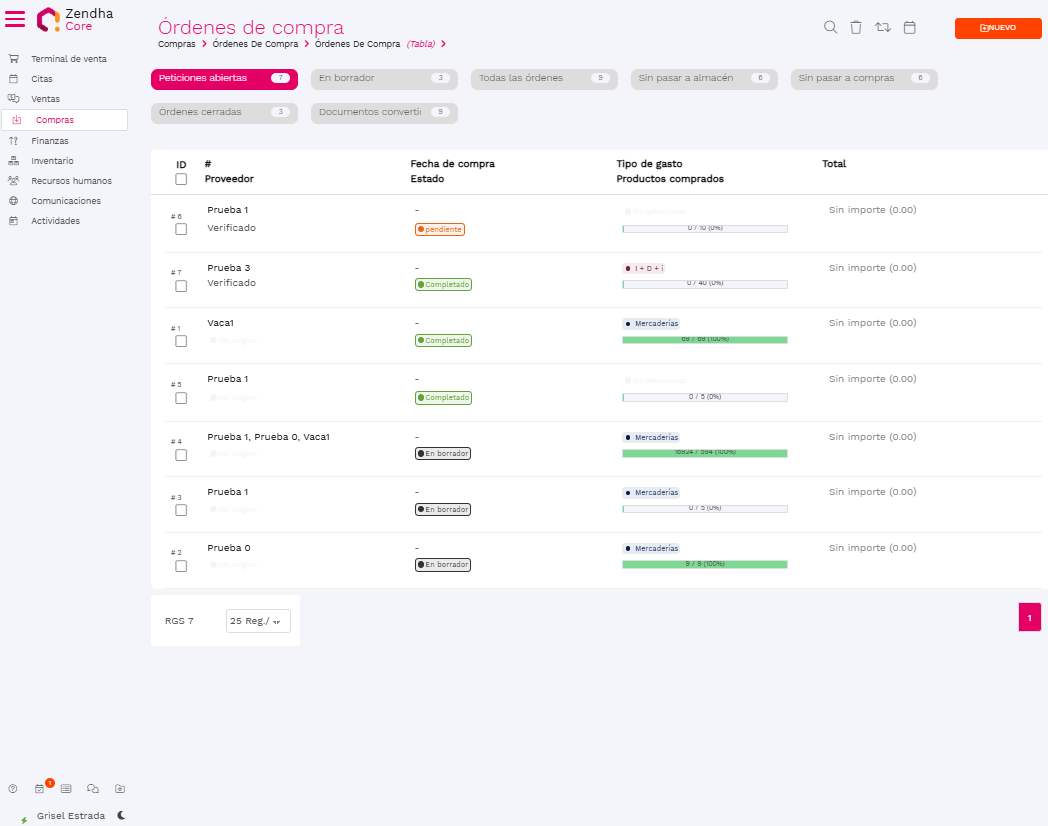Click the trash delete icon
Image resolution: width=1048 pixels, height=826 pixels.
coord(856,27)
